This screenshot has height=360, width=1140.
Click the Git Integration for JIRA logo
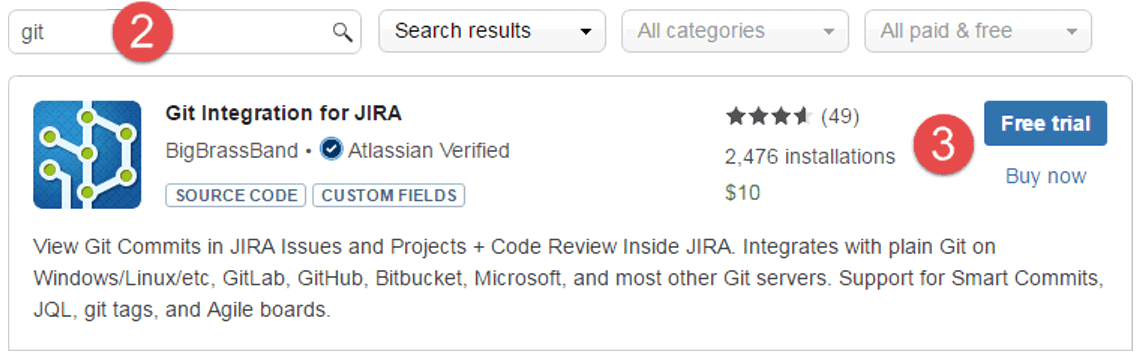tap(87, 155)
